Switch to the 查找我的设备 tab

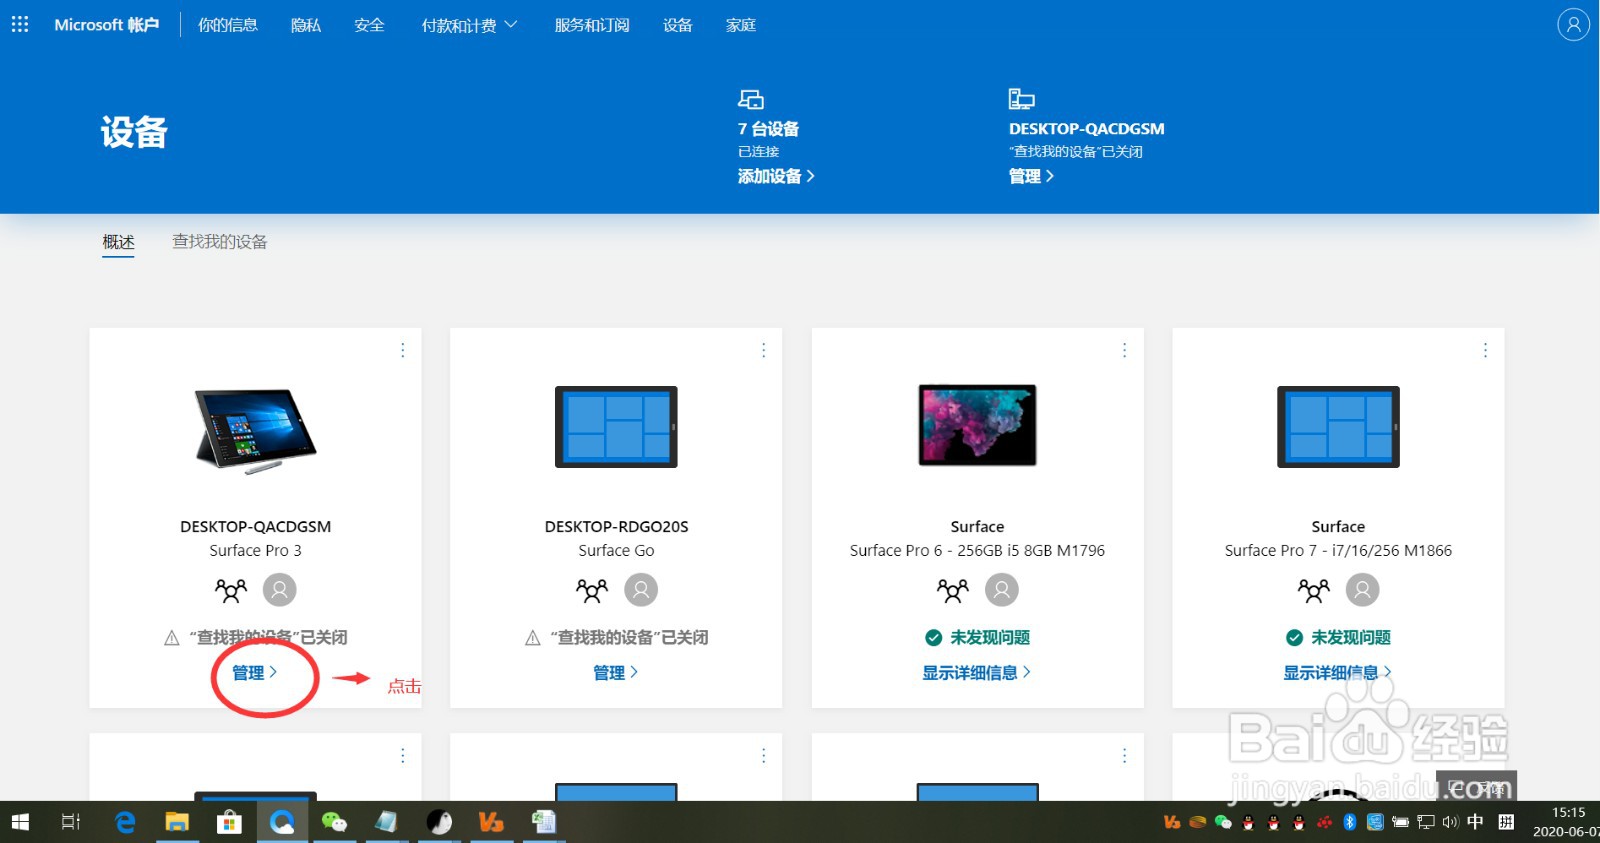[220, 242]
